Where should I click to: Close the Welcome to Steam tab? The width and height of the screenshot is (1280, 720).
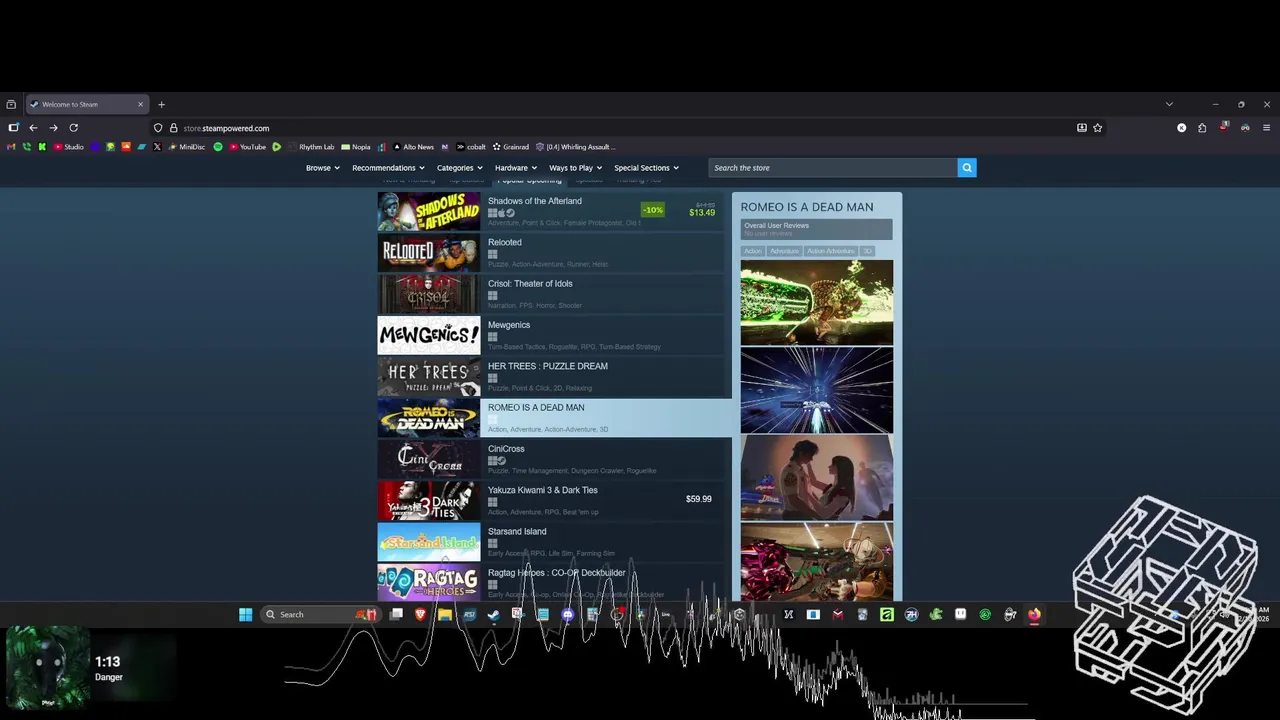140,104
